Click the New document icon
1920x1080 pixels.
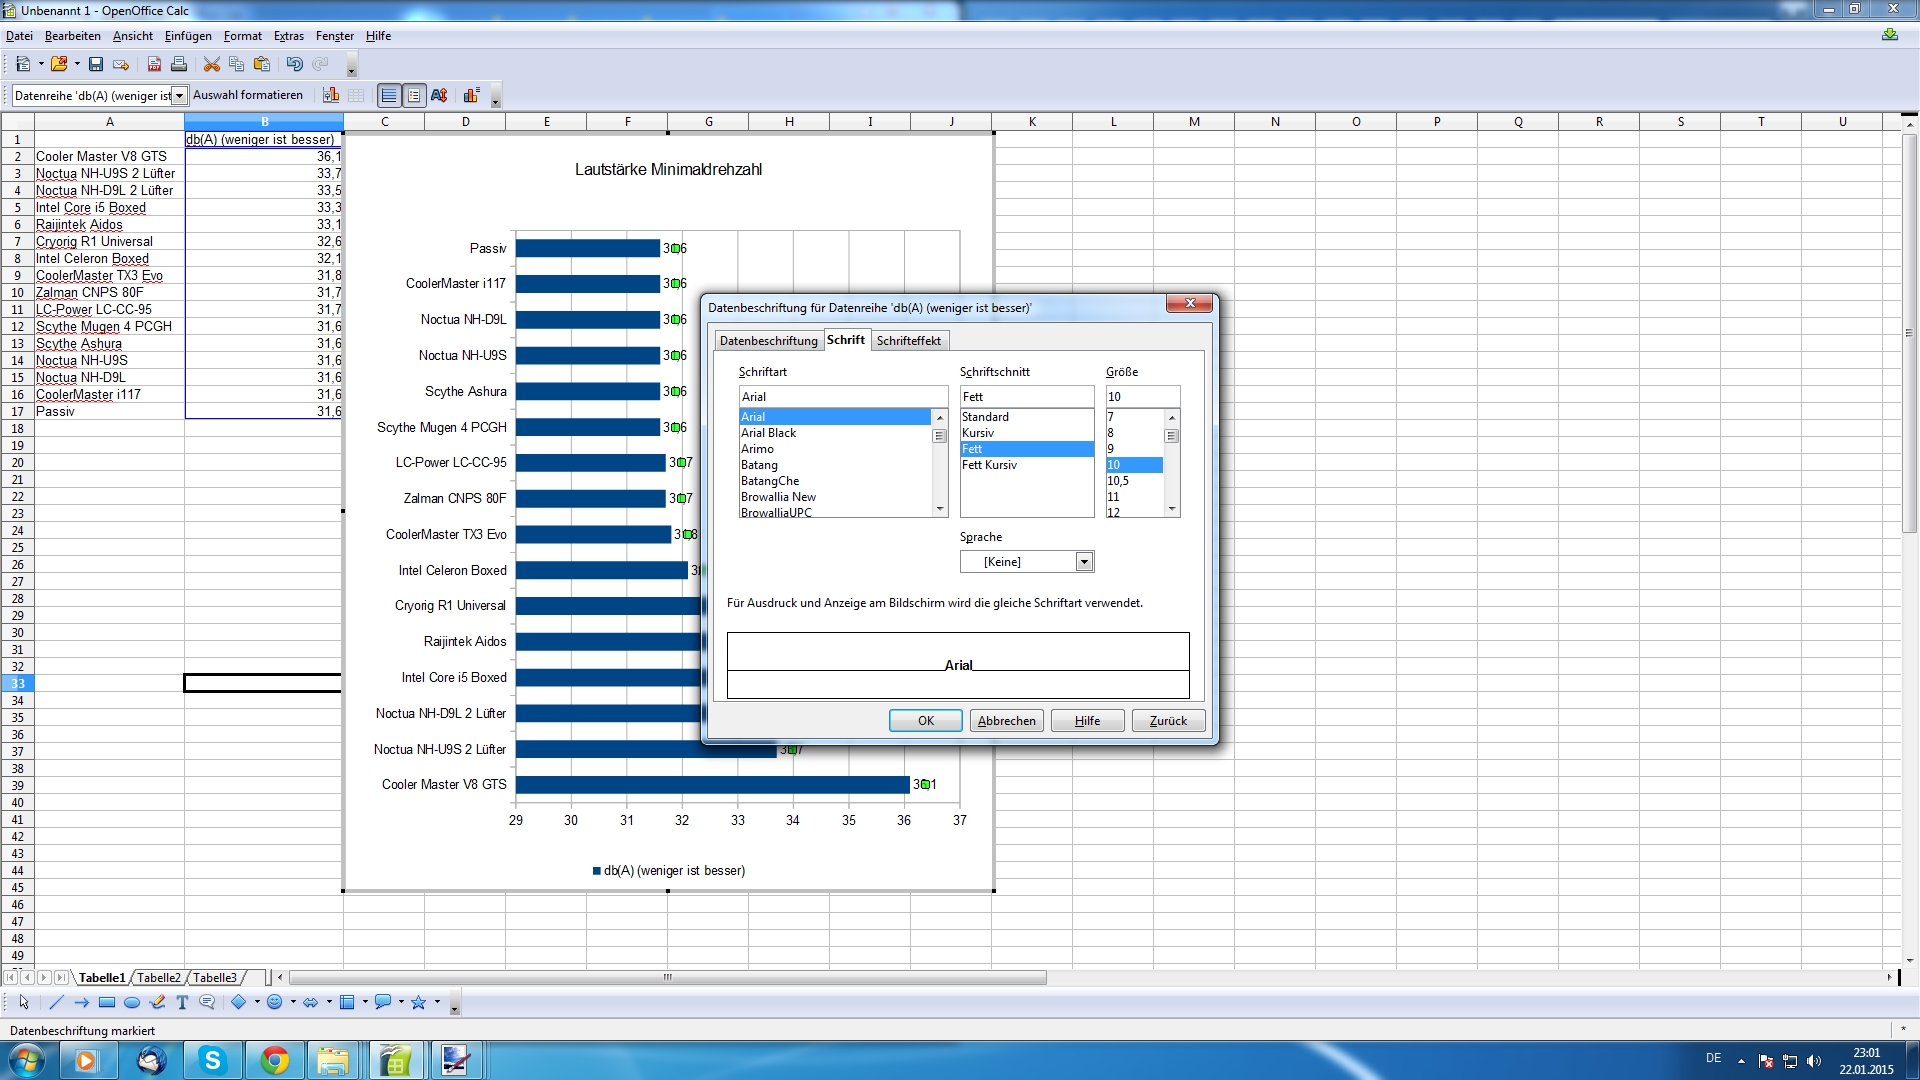click(x=22, y=64)
